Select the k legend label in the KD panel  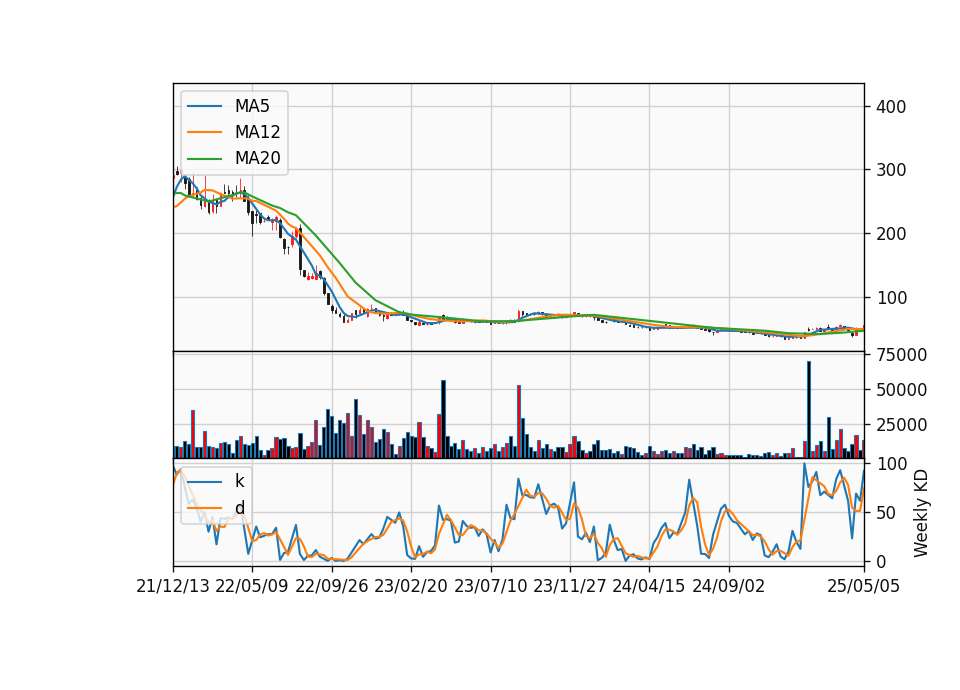click(x=239, y=481)
